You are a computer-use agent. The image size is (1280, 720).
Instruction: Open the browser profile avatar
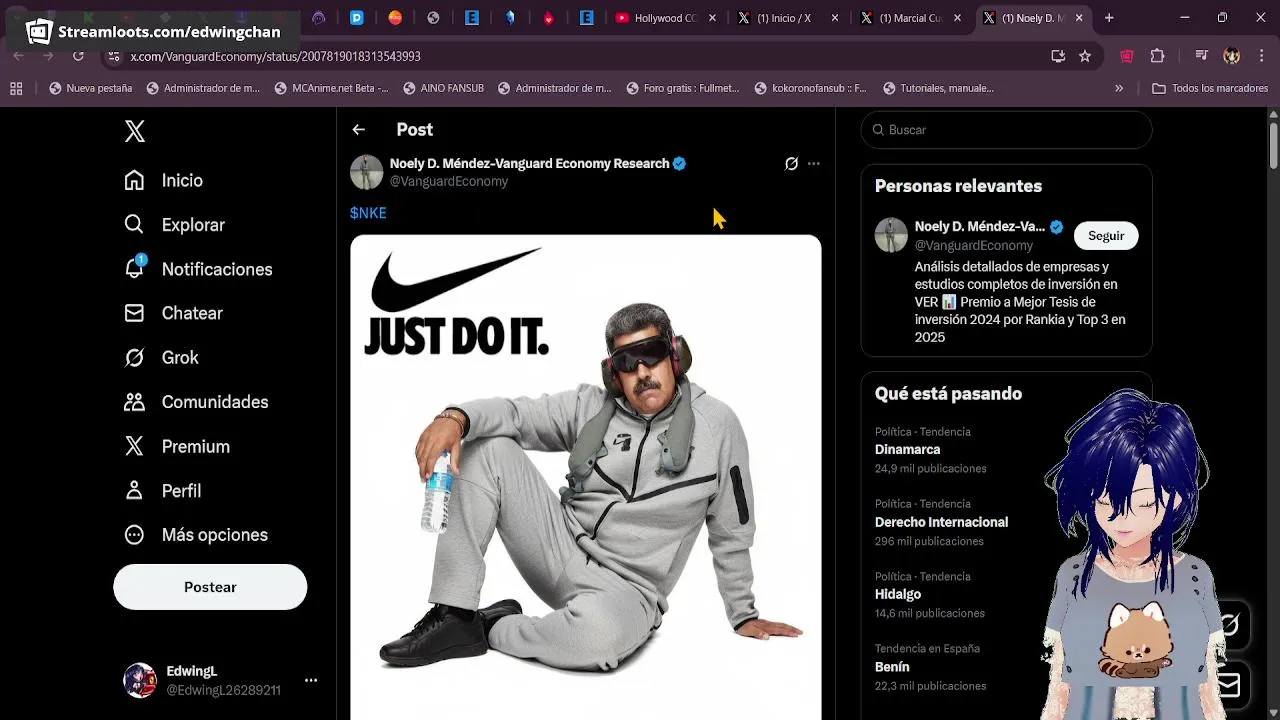1232,57
